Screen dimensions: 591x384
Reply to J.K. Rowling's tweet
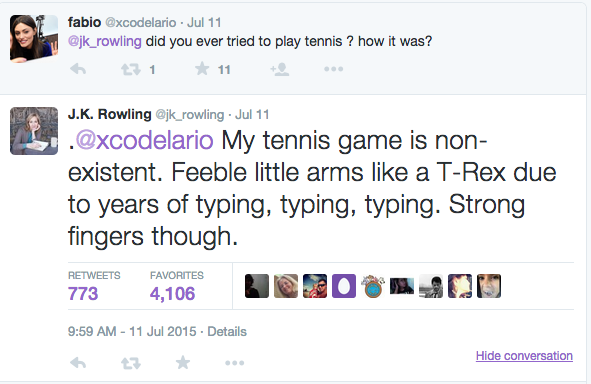[x=78, y=363]
